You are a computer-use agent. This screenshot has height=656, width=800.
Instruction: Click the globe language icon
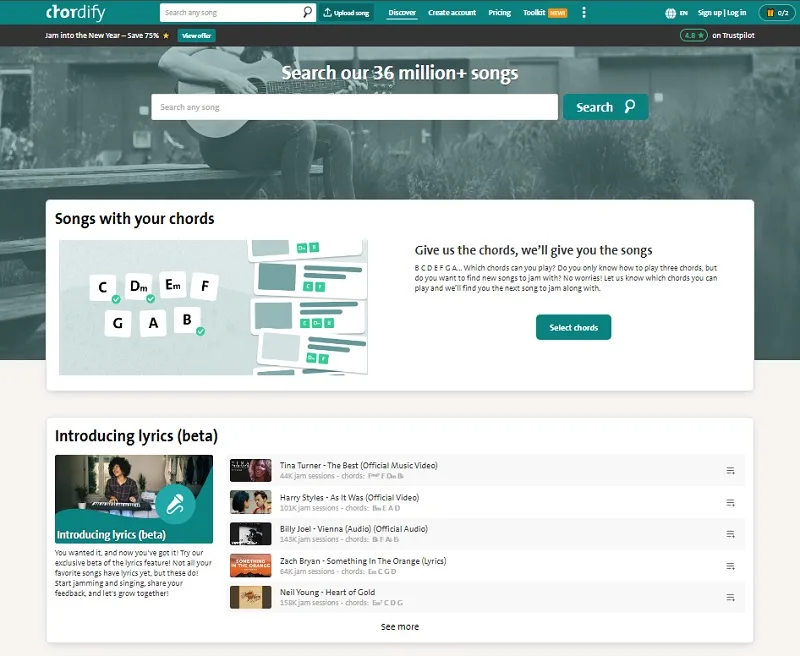tap(670, 13)
